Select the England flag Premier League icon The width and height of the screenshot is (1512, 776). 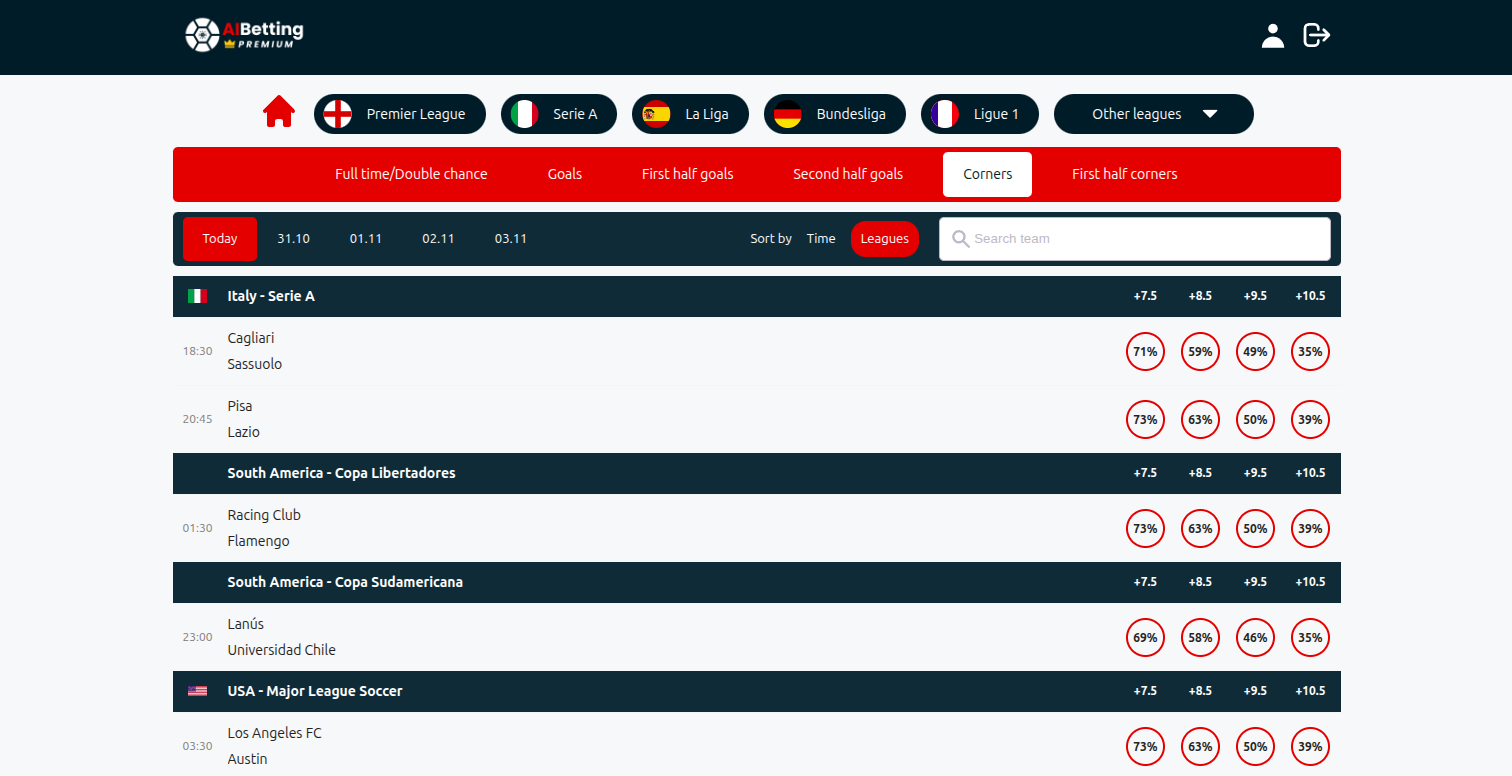(338, 114)
